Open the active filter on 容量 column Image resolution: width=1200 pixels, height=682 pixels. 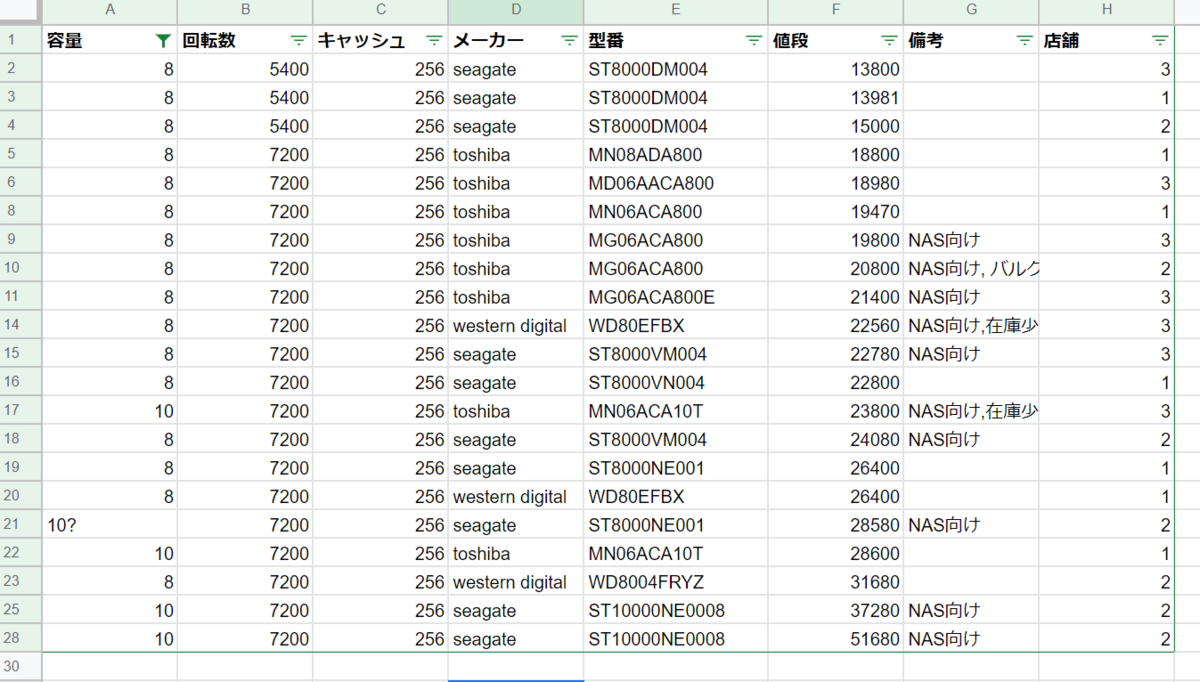[163, 41]
